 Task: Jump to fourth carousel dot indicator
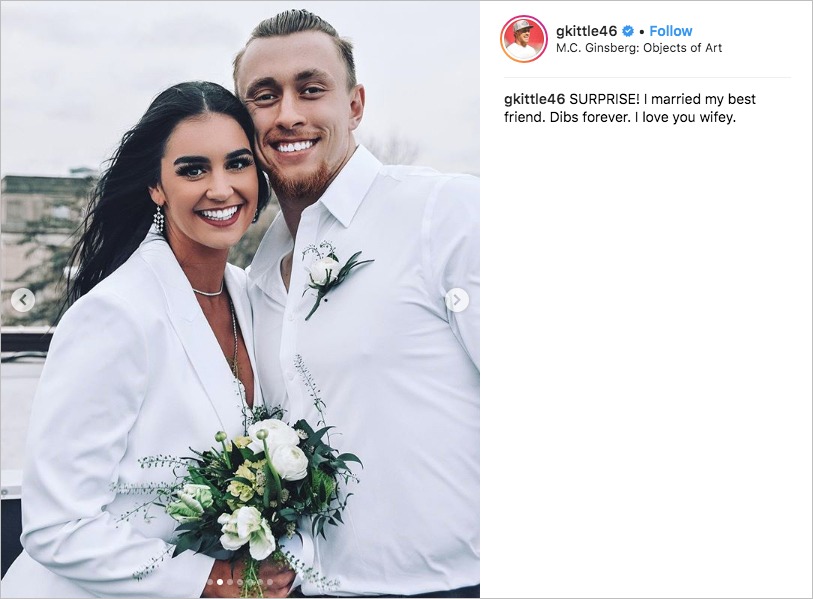240,582
